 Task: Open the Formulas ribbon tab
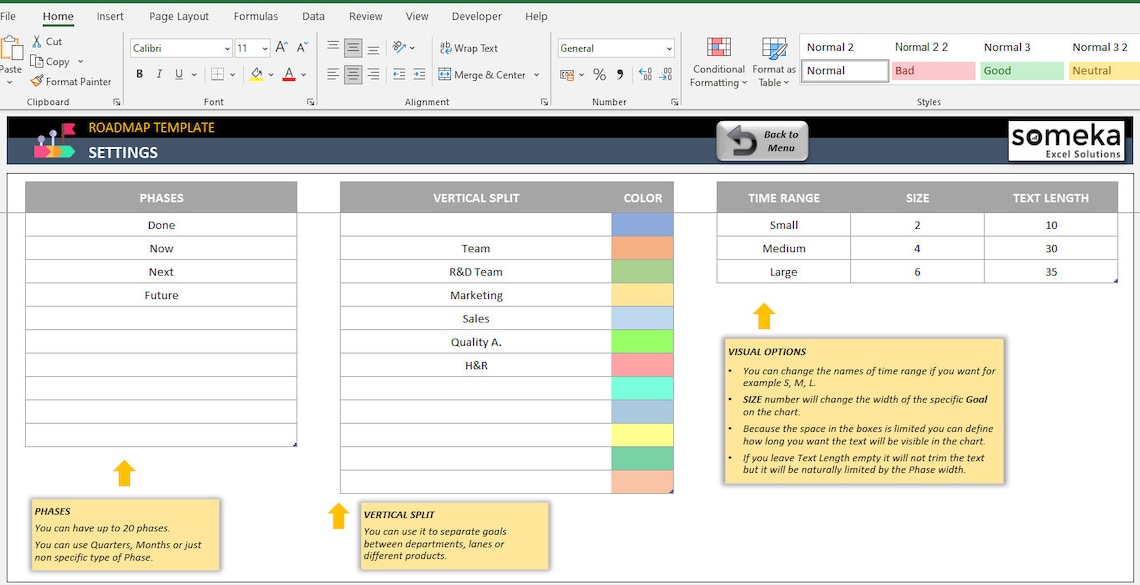click(x=255, y=16)
